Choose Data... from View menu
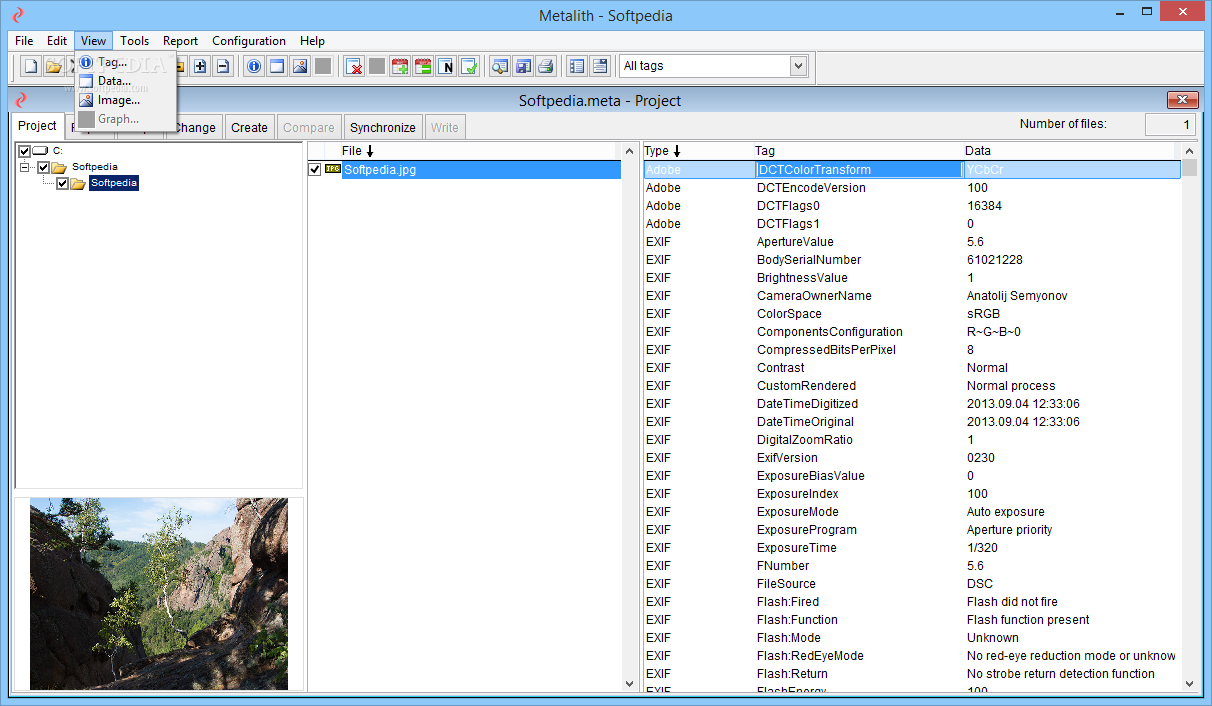The height and width of the screenshot is (706, 1212). coord(125,81)
